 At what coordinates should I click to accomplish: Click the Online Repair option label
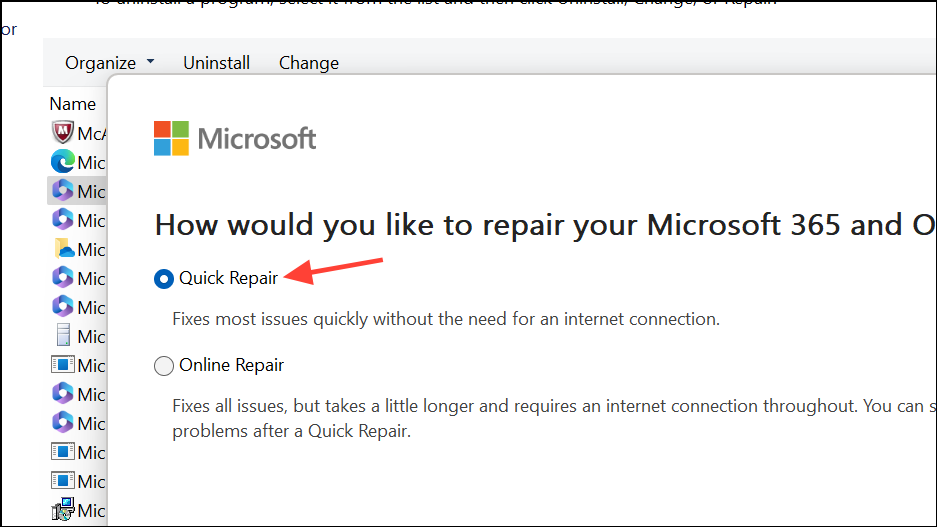pos(231,365)
